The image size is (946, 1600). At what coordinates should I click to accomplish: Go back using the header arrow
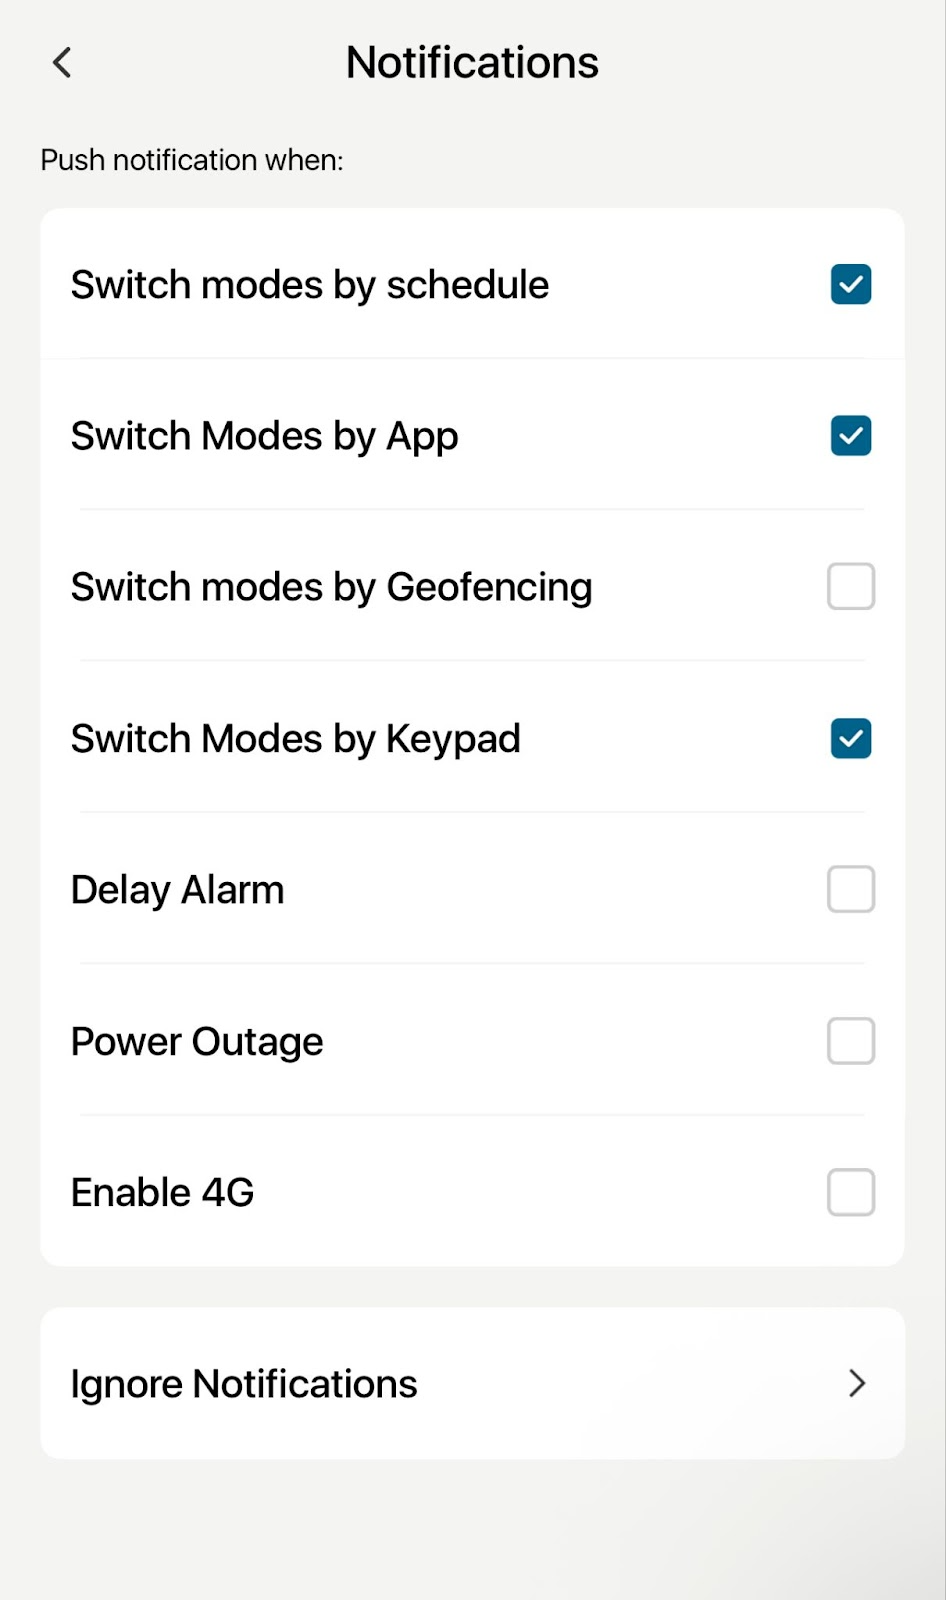[x=62, y=63]
